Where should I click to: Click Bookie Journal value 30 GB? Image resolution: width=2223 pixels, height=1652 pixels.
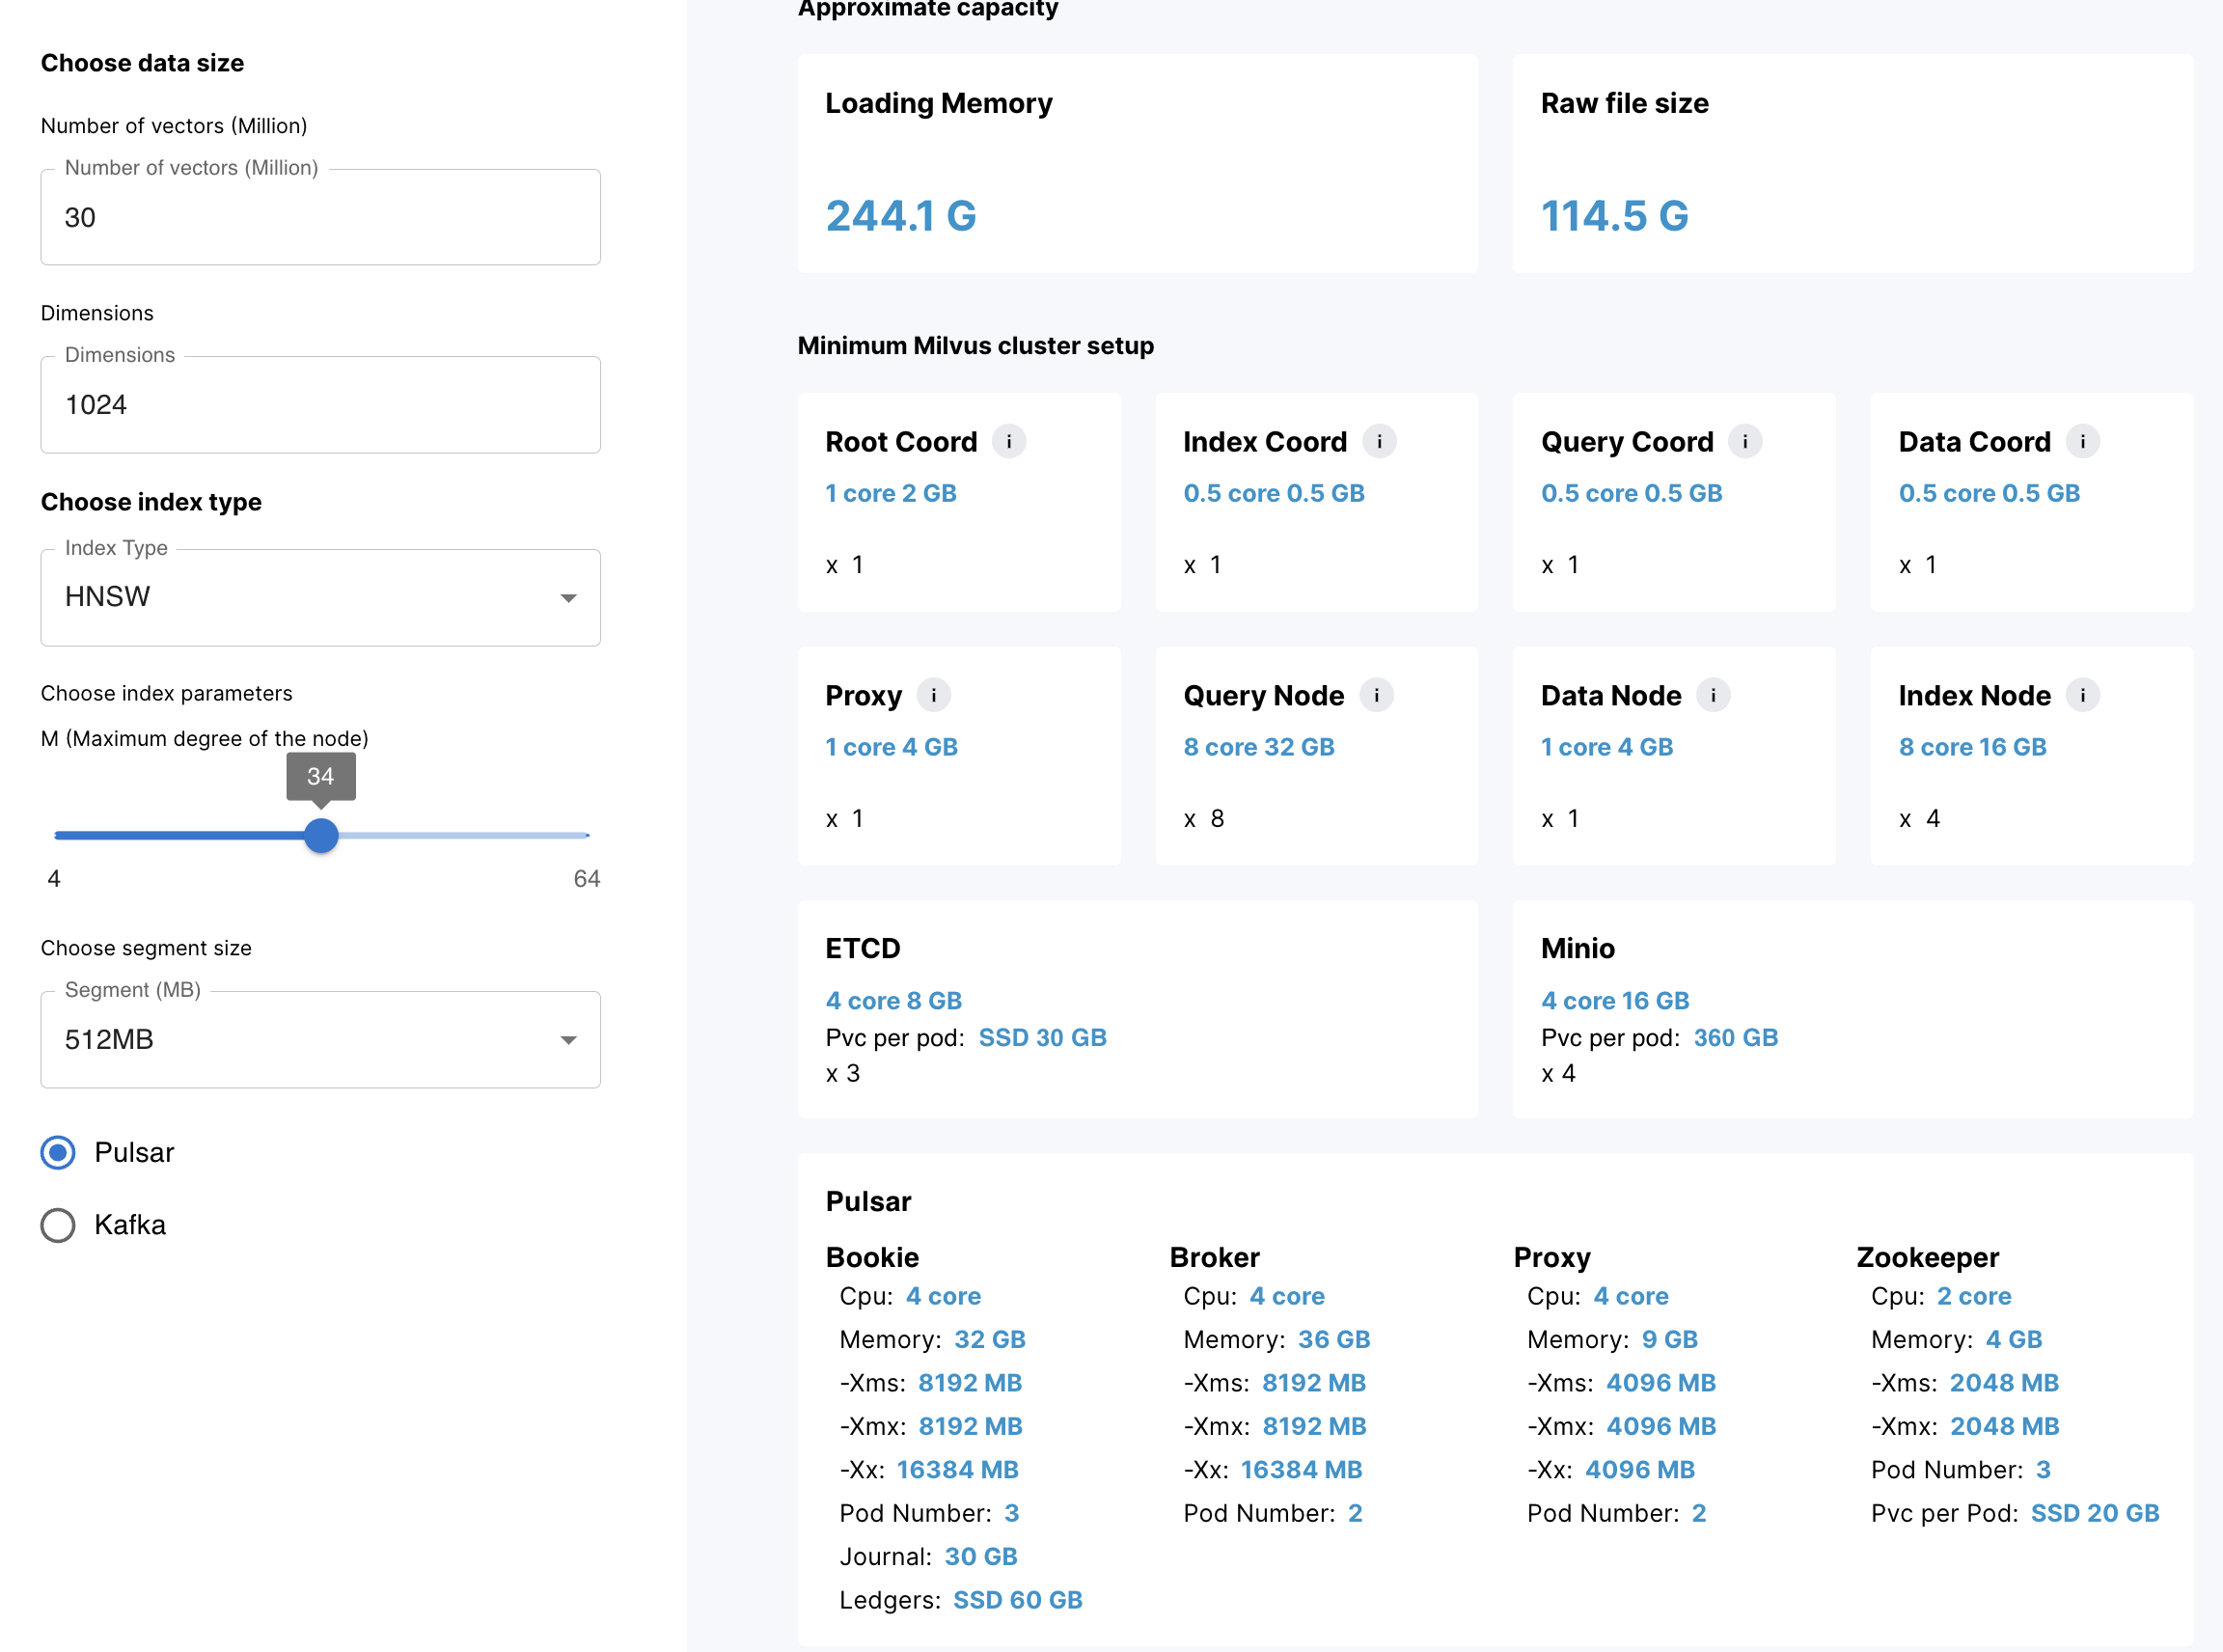click(x=980, y=1556)
